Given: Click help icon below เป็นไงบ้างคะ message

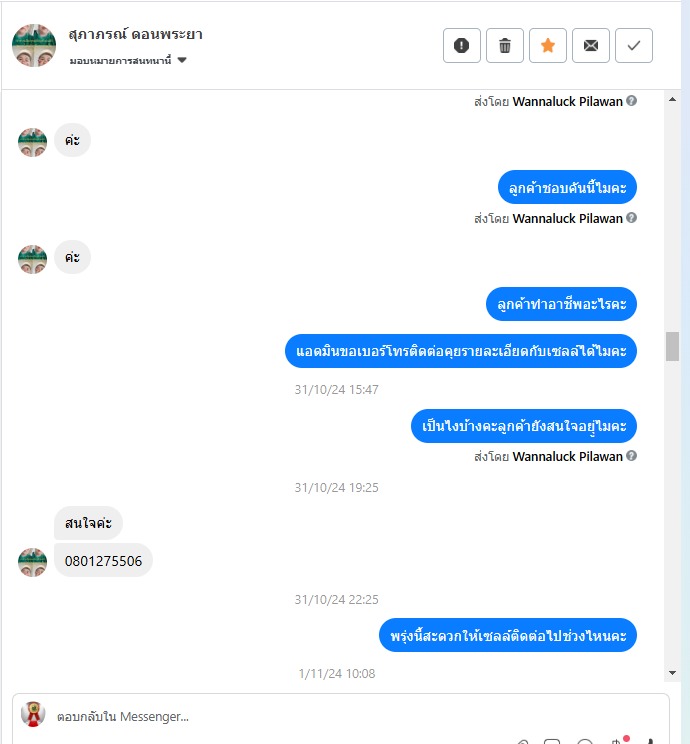Looking at the screenshot, I should 631,456.
